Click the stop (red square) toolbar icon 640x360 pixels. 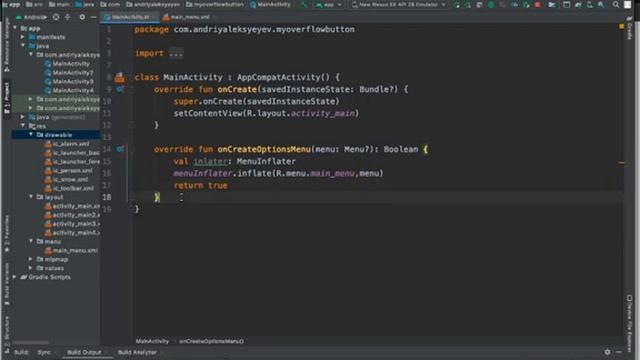click(x=538, y=5)
